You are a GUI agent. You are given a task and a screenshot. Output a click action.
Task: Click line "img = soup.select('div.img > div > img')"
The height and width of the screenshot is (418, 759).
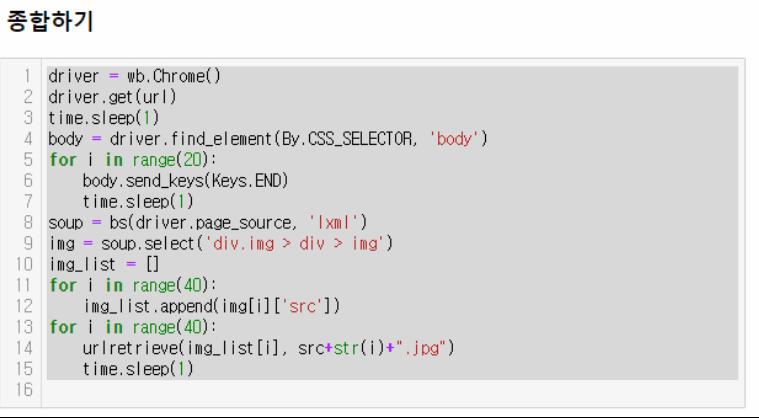tap(221, 243)
